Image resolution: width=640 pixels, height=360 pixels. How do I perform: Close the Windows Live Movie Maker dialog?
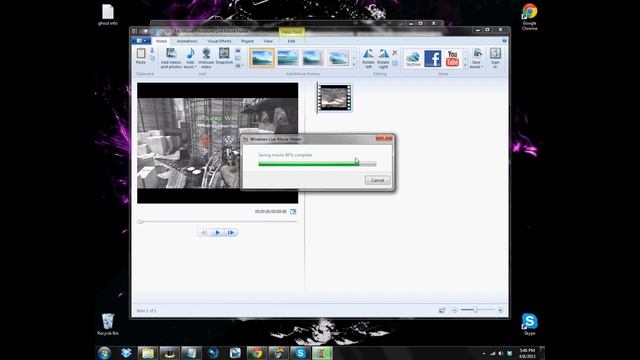tap(384, 139)
